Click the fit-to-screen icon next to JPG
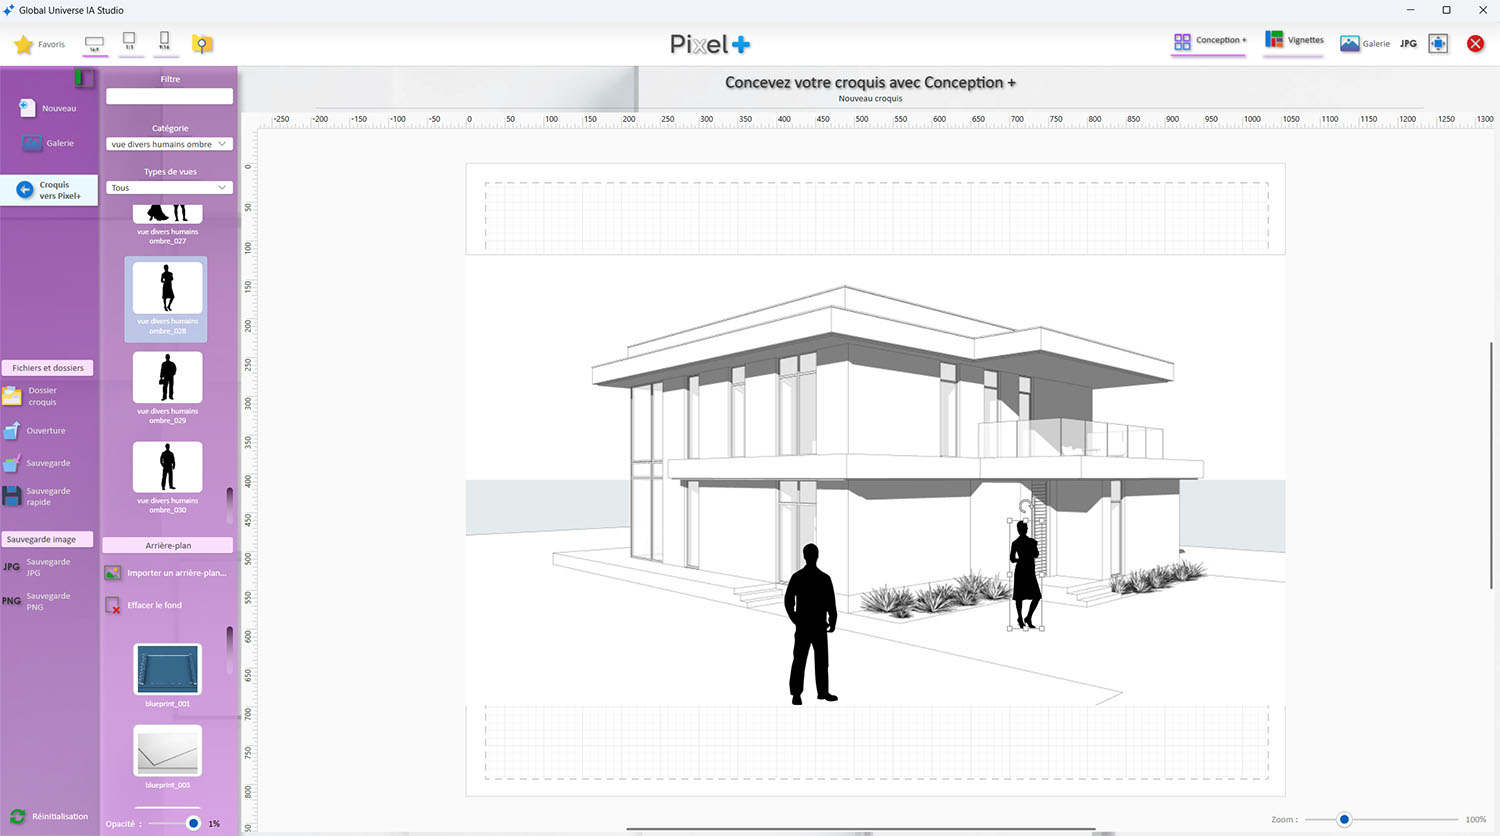 click(1438, 44)
